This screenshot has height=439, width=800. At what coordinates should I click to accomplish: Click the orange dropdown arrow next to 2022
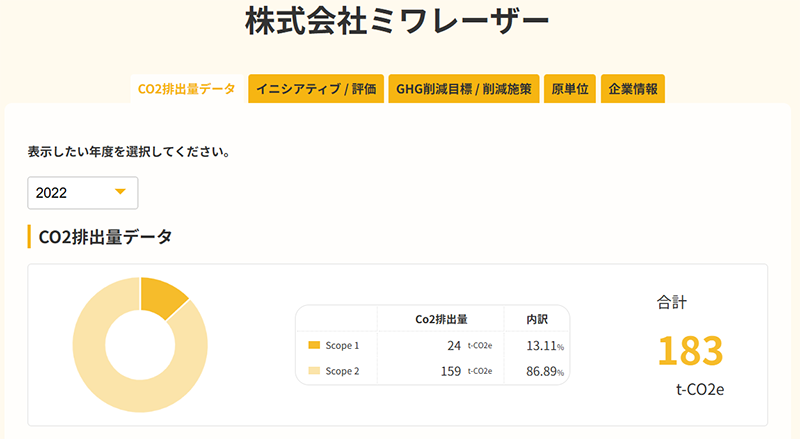(120, 192)
